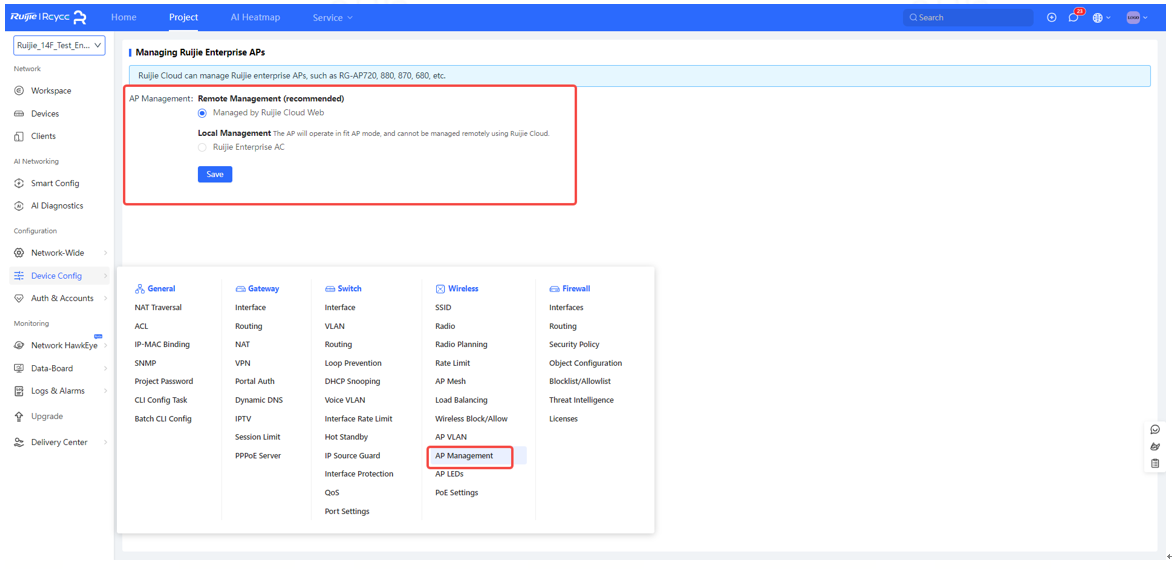Screen dimensions: 1172x569
Task: Open Hot Standby under Switch
Action: (x=346, y=437)
